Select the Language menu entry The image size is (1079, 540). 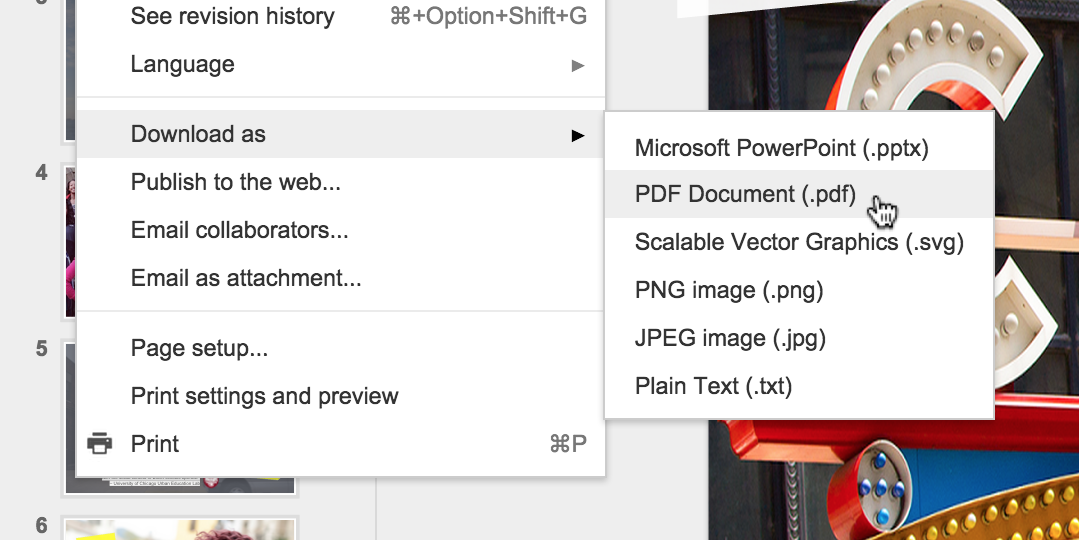click(x=182, y=64)
